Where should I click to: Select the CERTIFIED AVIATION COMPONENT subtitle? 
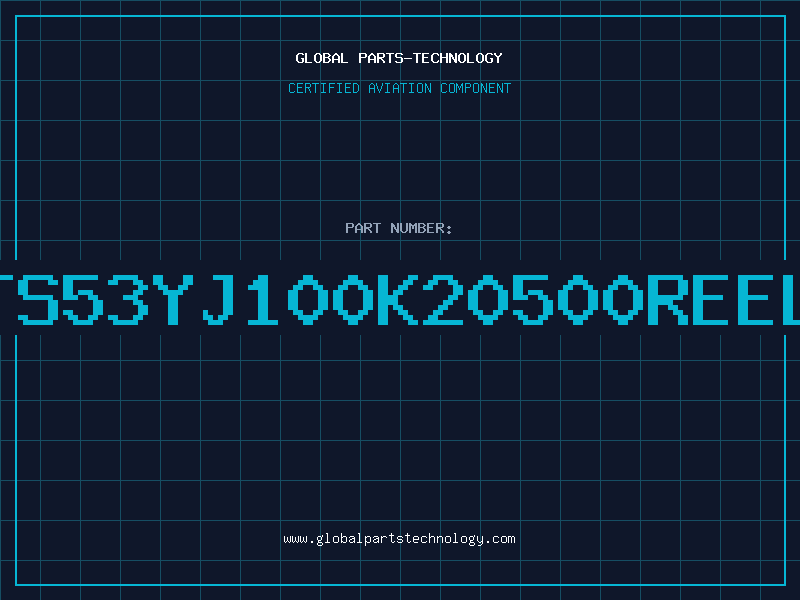pyautogui.click(x=399, y=88)
